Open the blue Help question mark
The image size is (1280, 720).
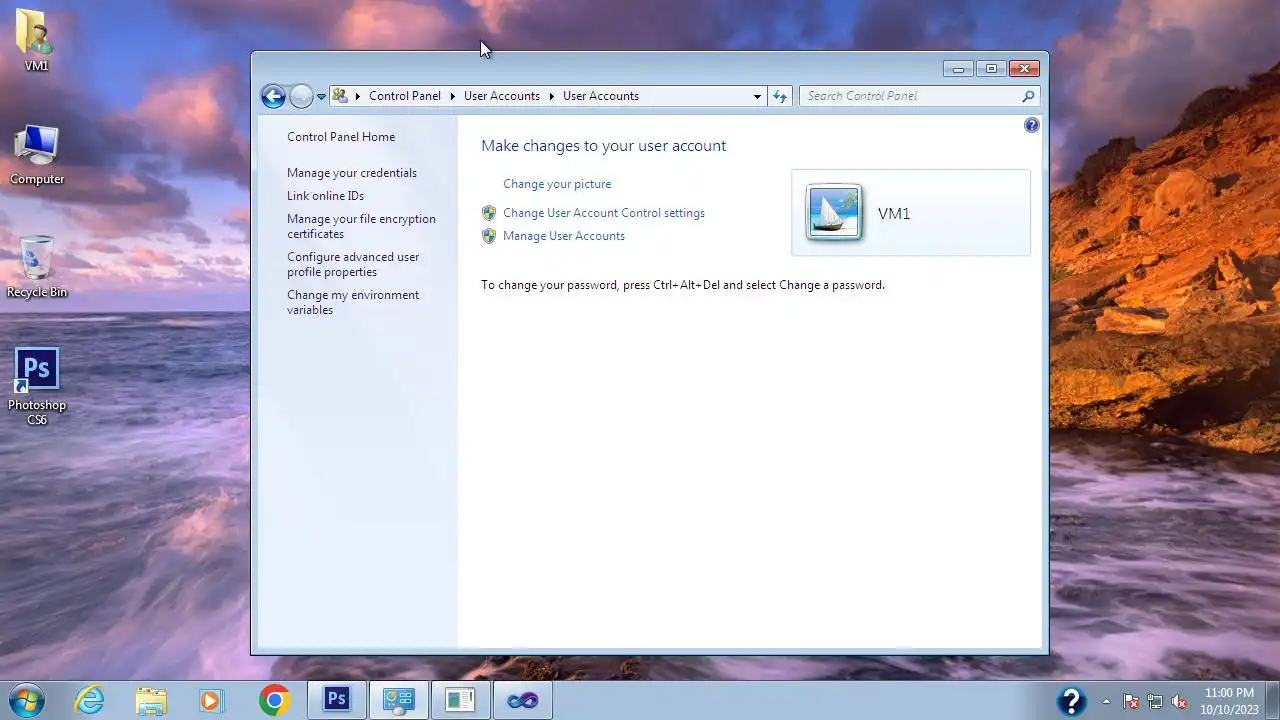pos(1031,125)
